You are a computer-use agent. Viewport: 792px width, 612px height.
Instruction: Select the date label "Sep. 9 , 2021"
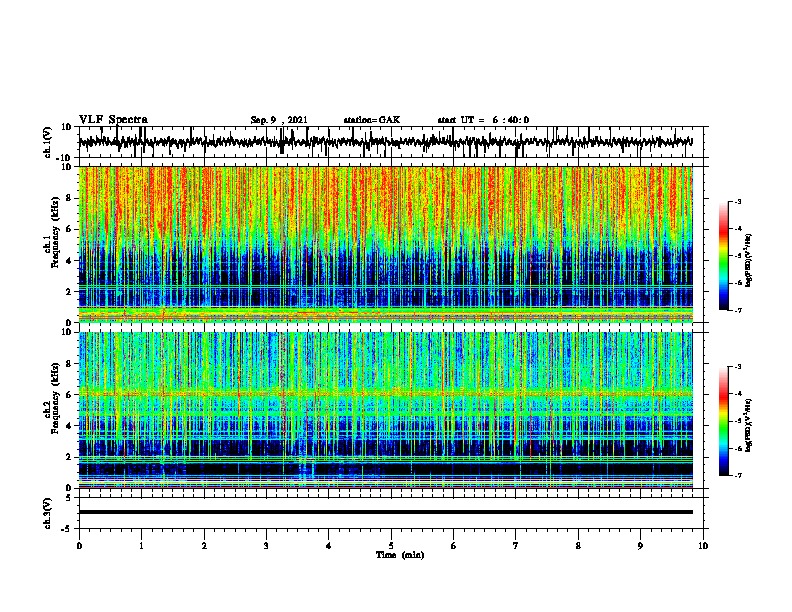pos(279,120)
